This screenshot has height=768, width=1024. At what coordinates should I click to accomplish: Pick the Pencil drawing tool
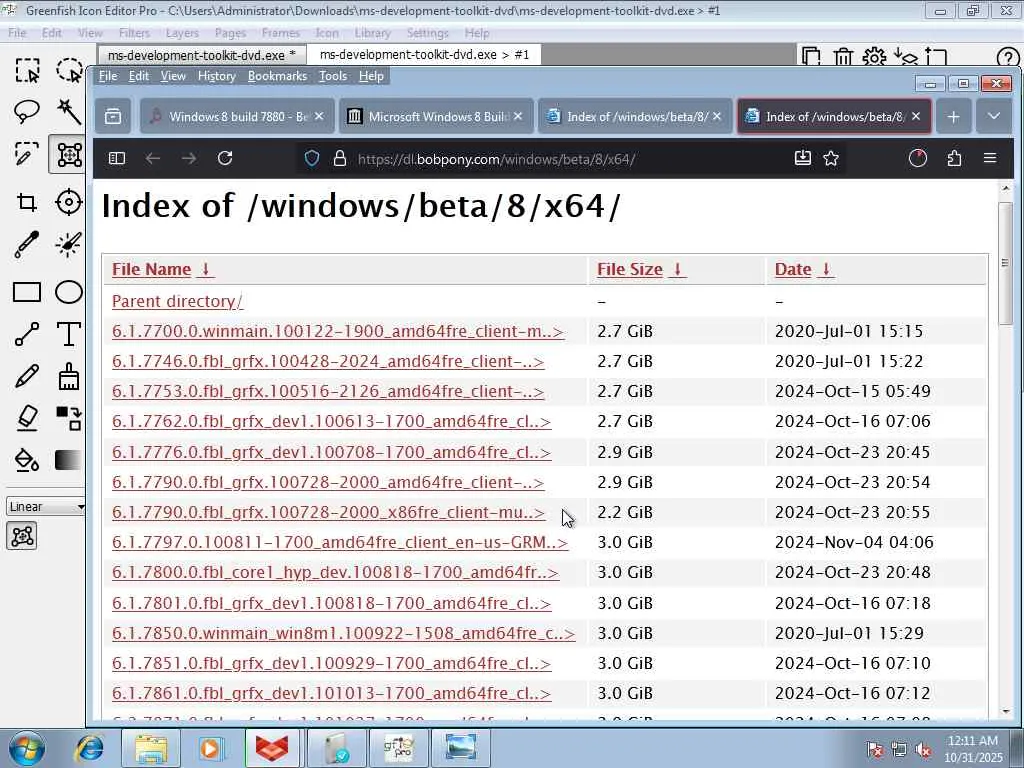27,376
